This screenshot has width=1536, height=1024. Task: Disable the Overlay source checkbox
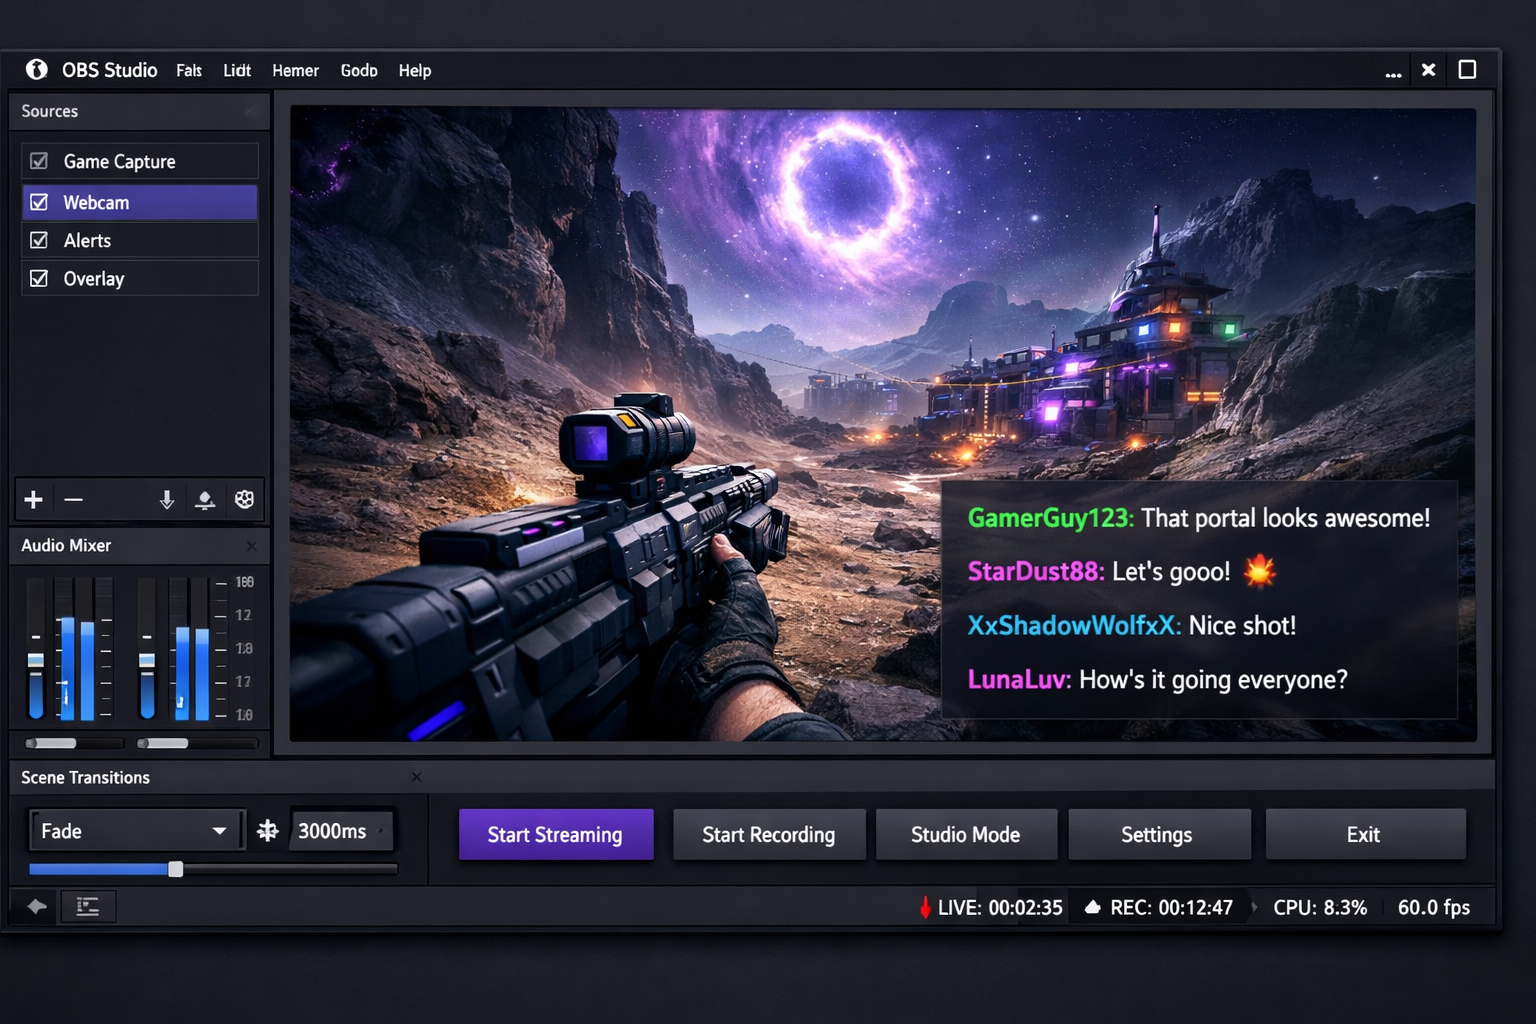pyautogui.click(x=40, y=278)
